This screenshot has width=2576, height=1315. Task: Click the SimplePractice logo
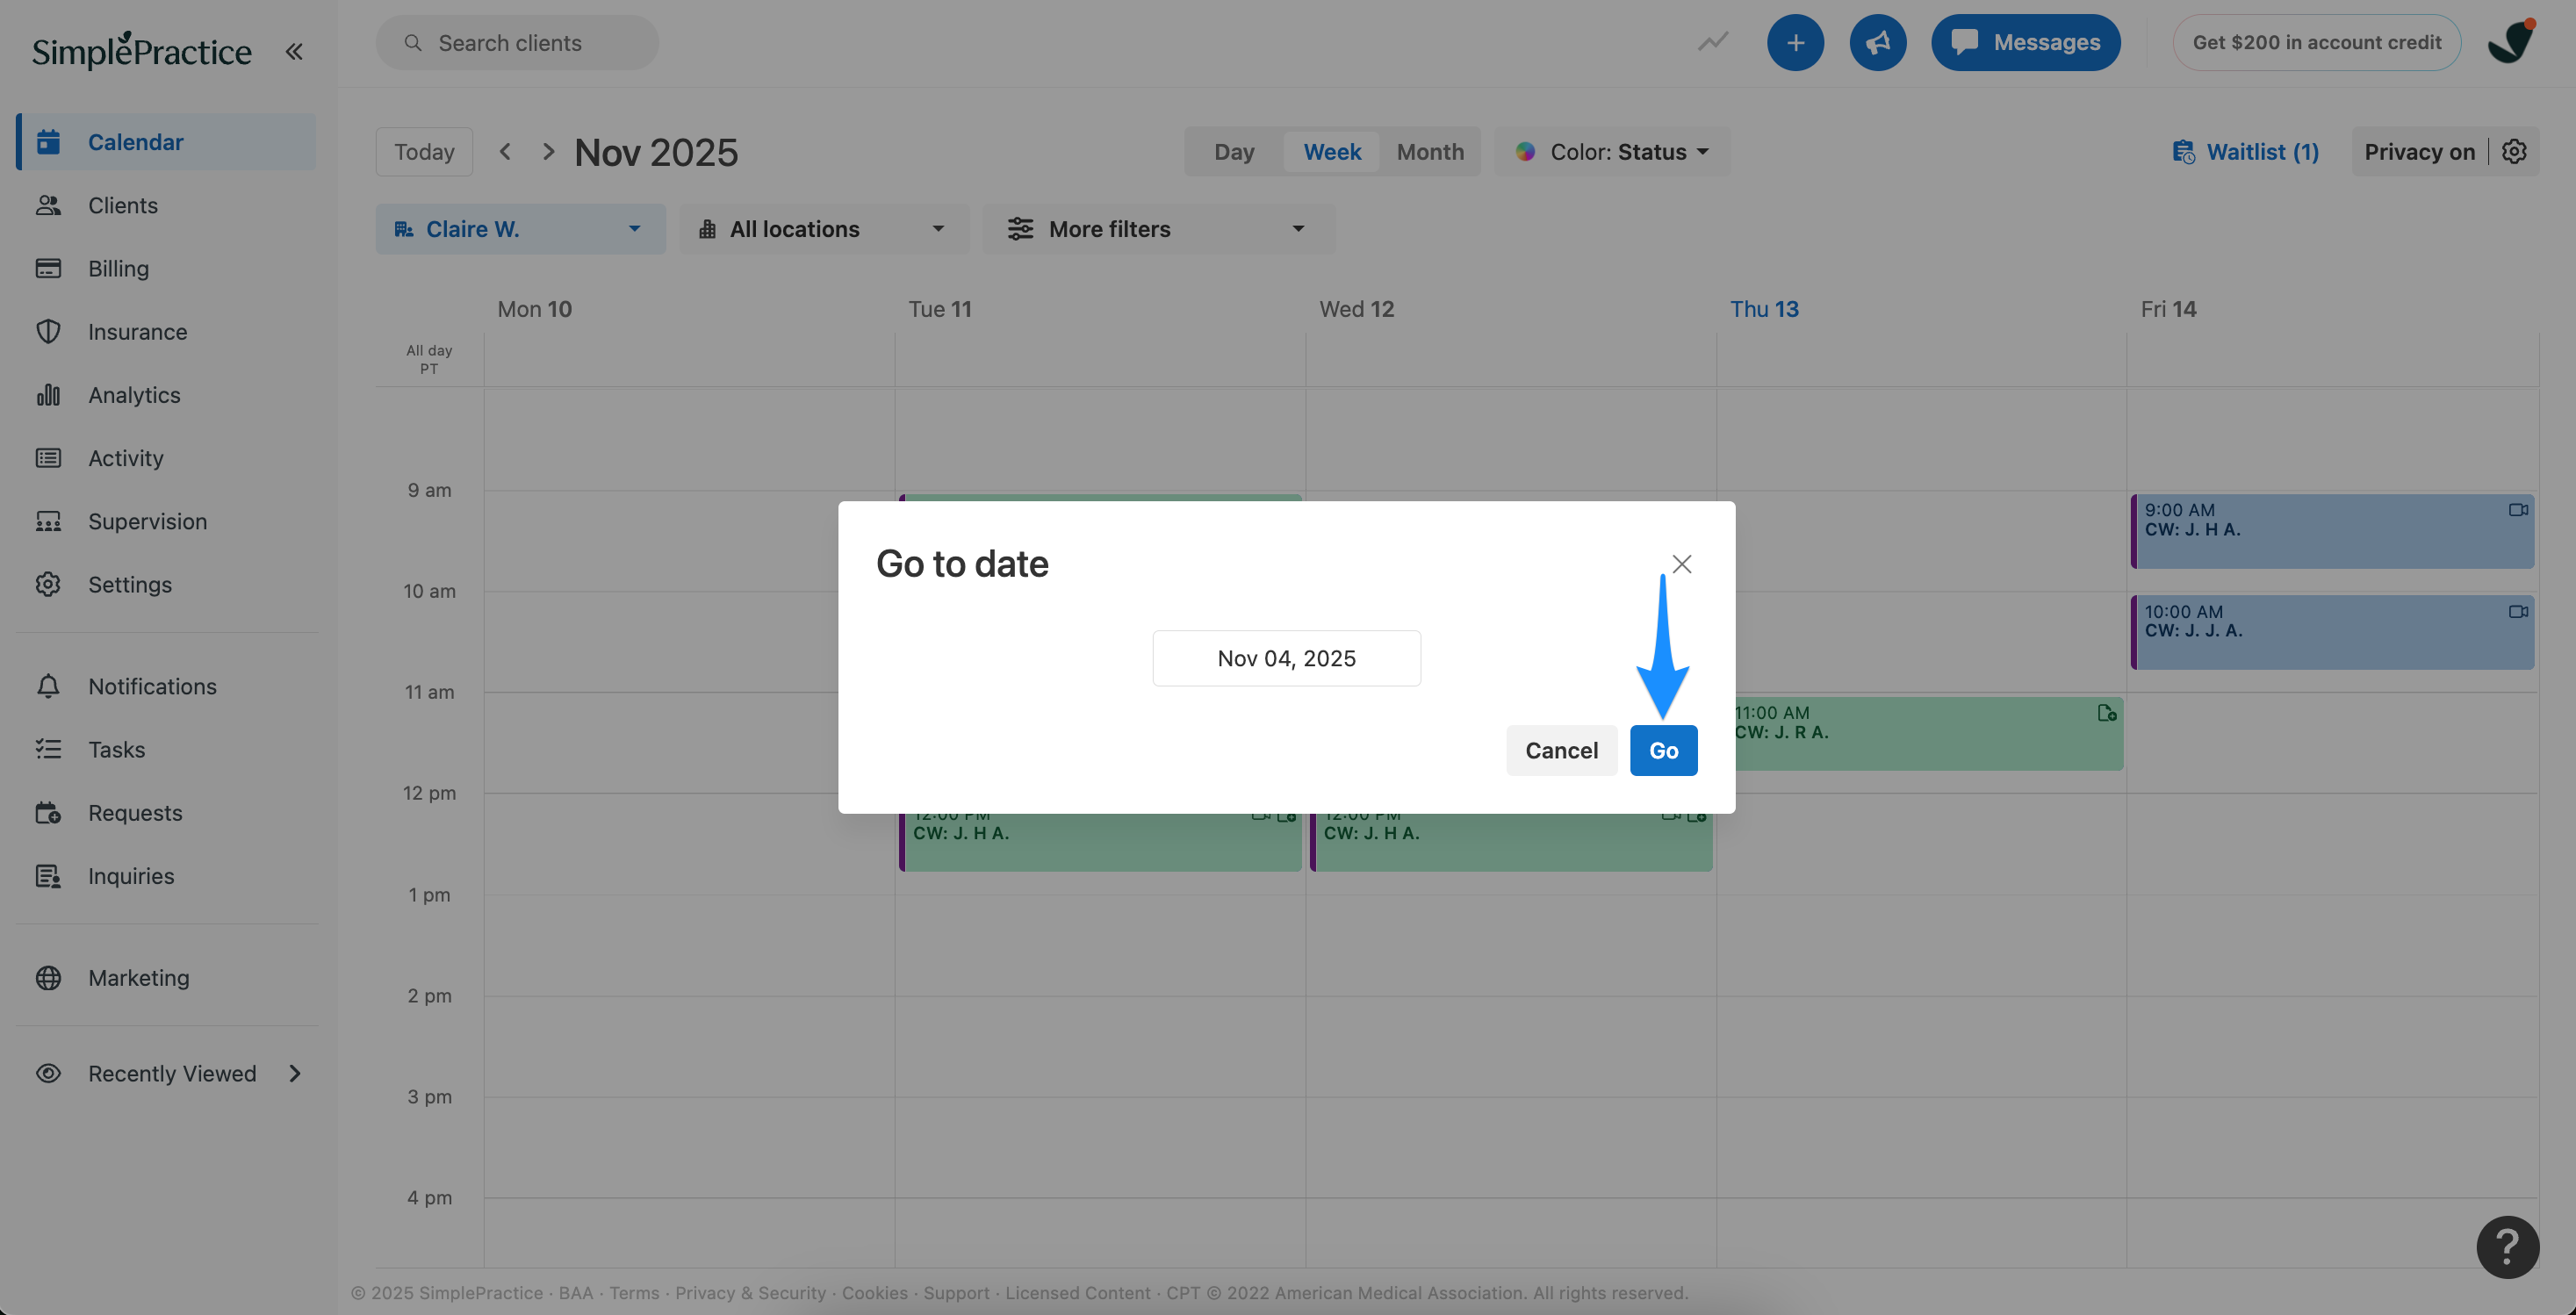141,50
